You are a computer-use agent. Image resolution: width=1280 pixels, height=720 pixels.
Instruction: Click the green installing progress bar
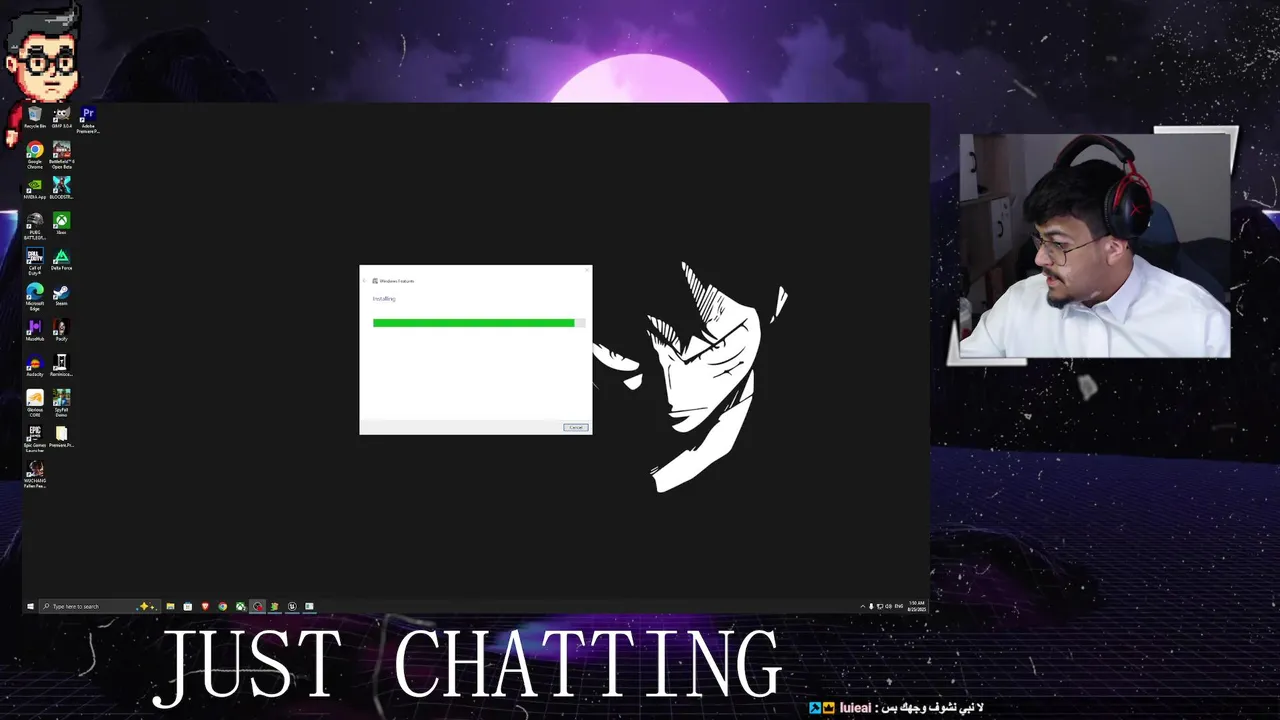click(479, 323)
